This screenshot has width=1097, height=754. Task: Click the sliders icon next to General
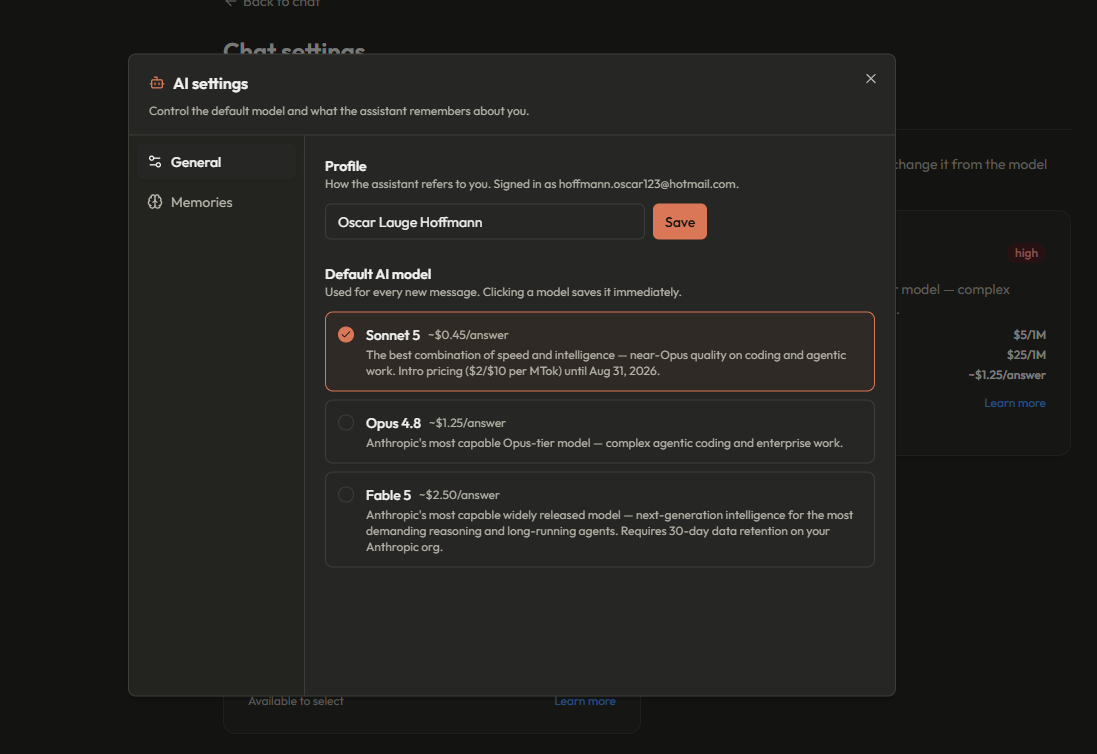click(155, 162)
